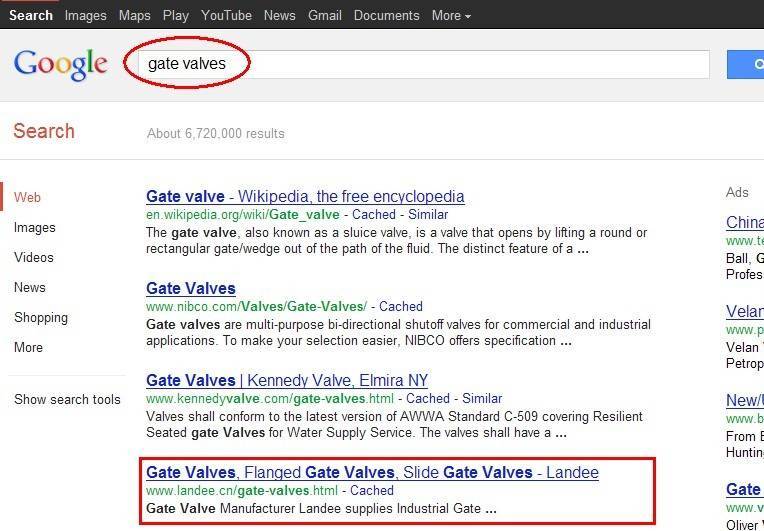Open Cached link for landee.cn result
The height and width of the screenshot is (531, 764).
(x=372, y=491)
